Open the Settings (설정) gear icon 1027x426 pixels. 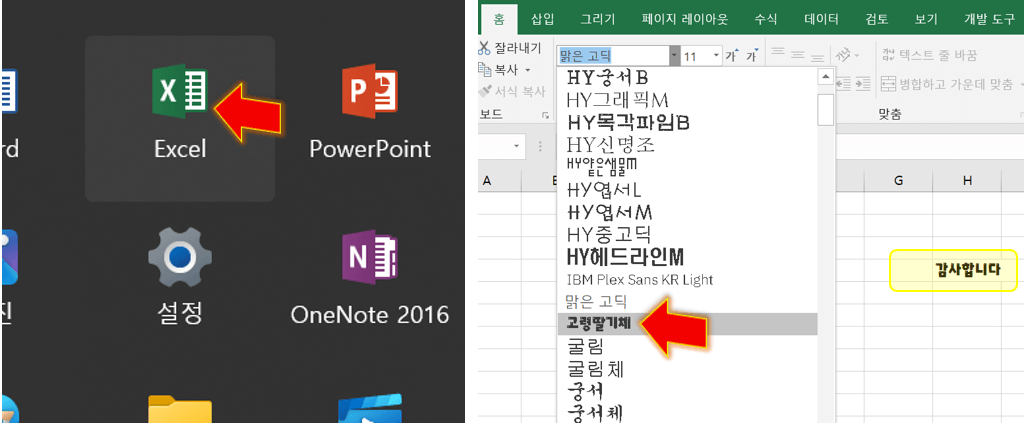click(x=179, y=258)
